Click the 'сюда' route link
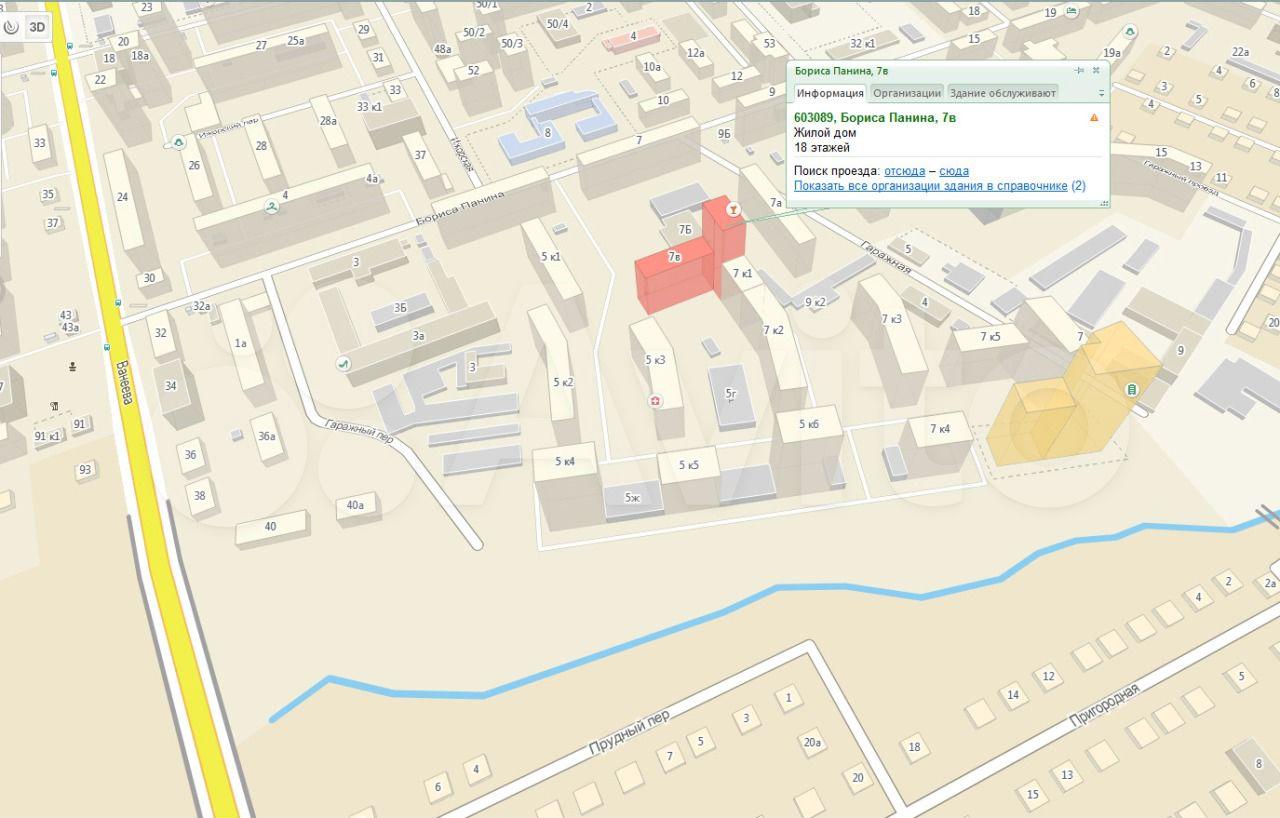1280x818 pixels. pos(953,171)
